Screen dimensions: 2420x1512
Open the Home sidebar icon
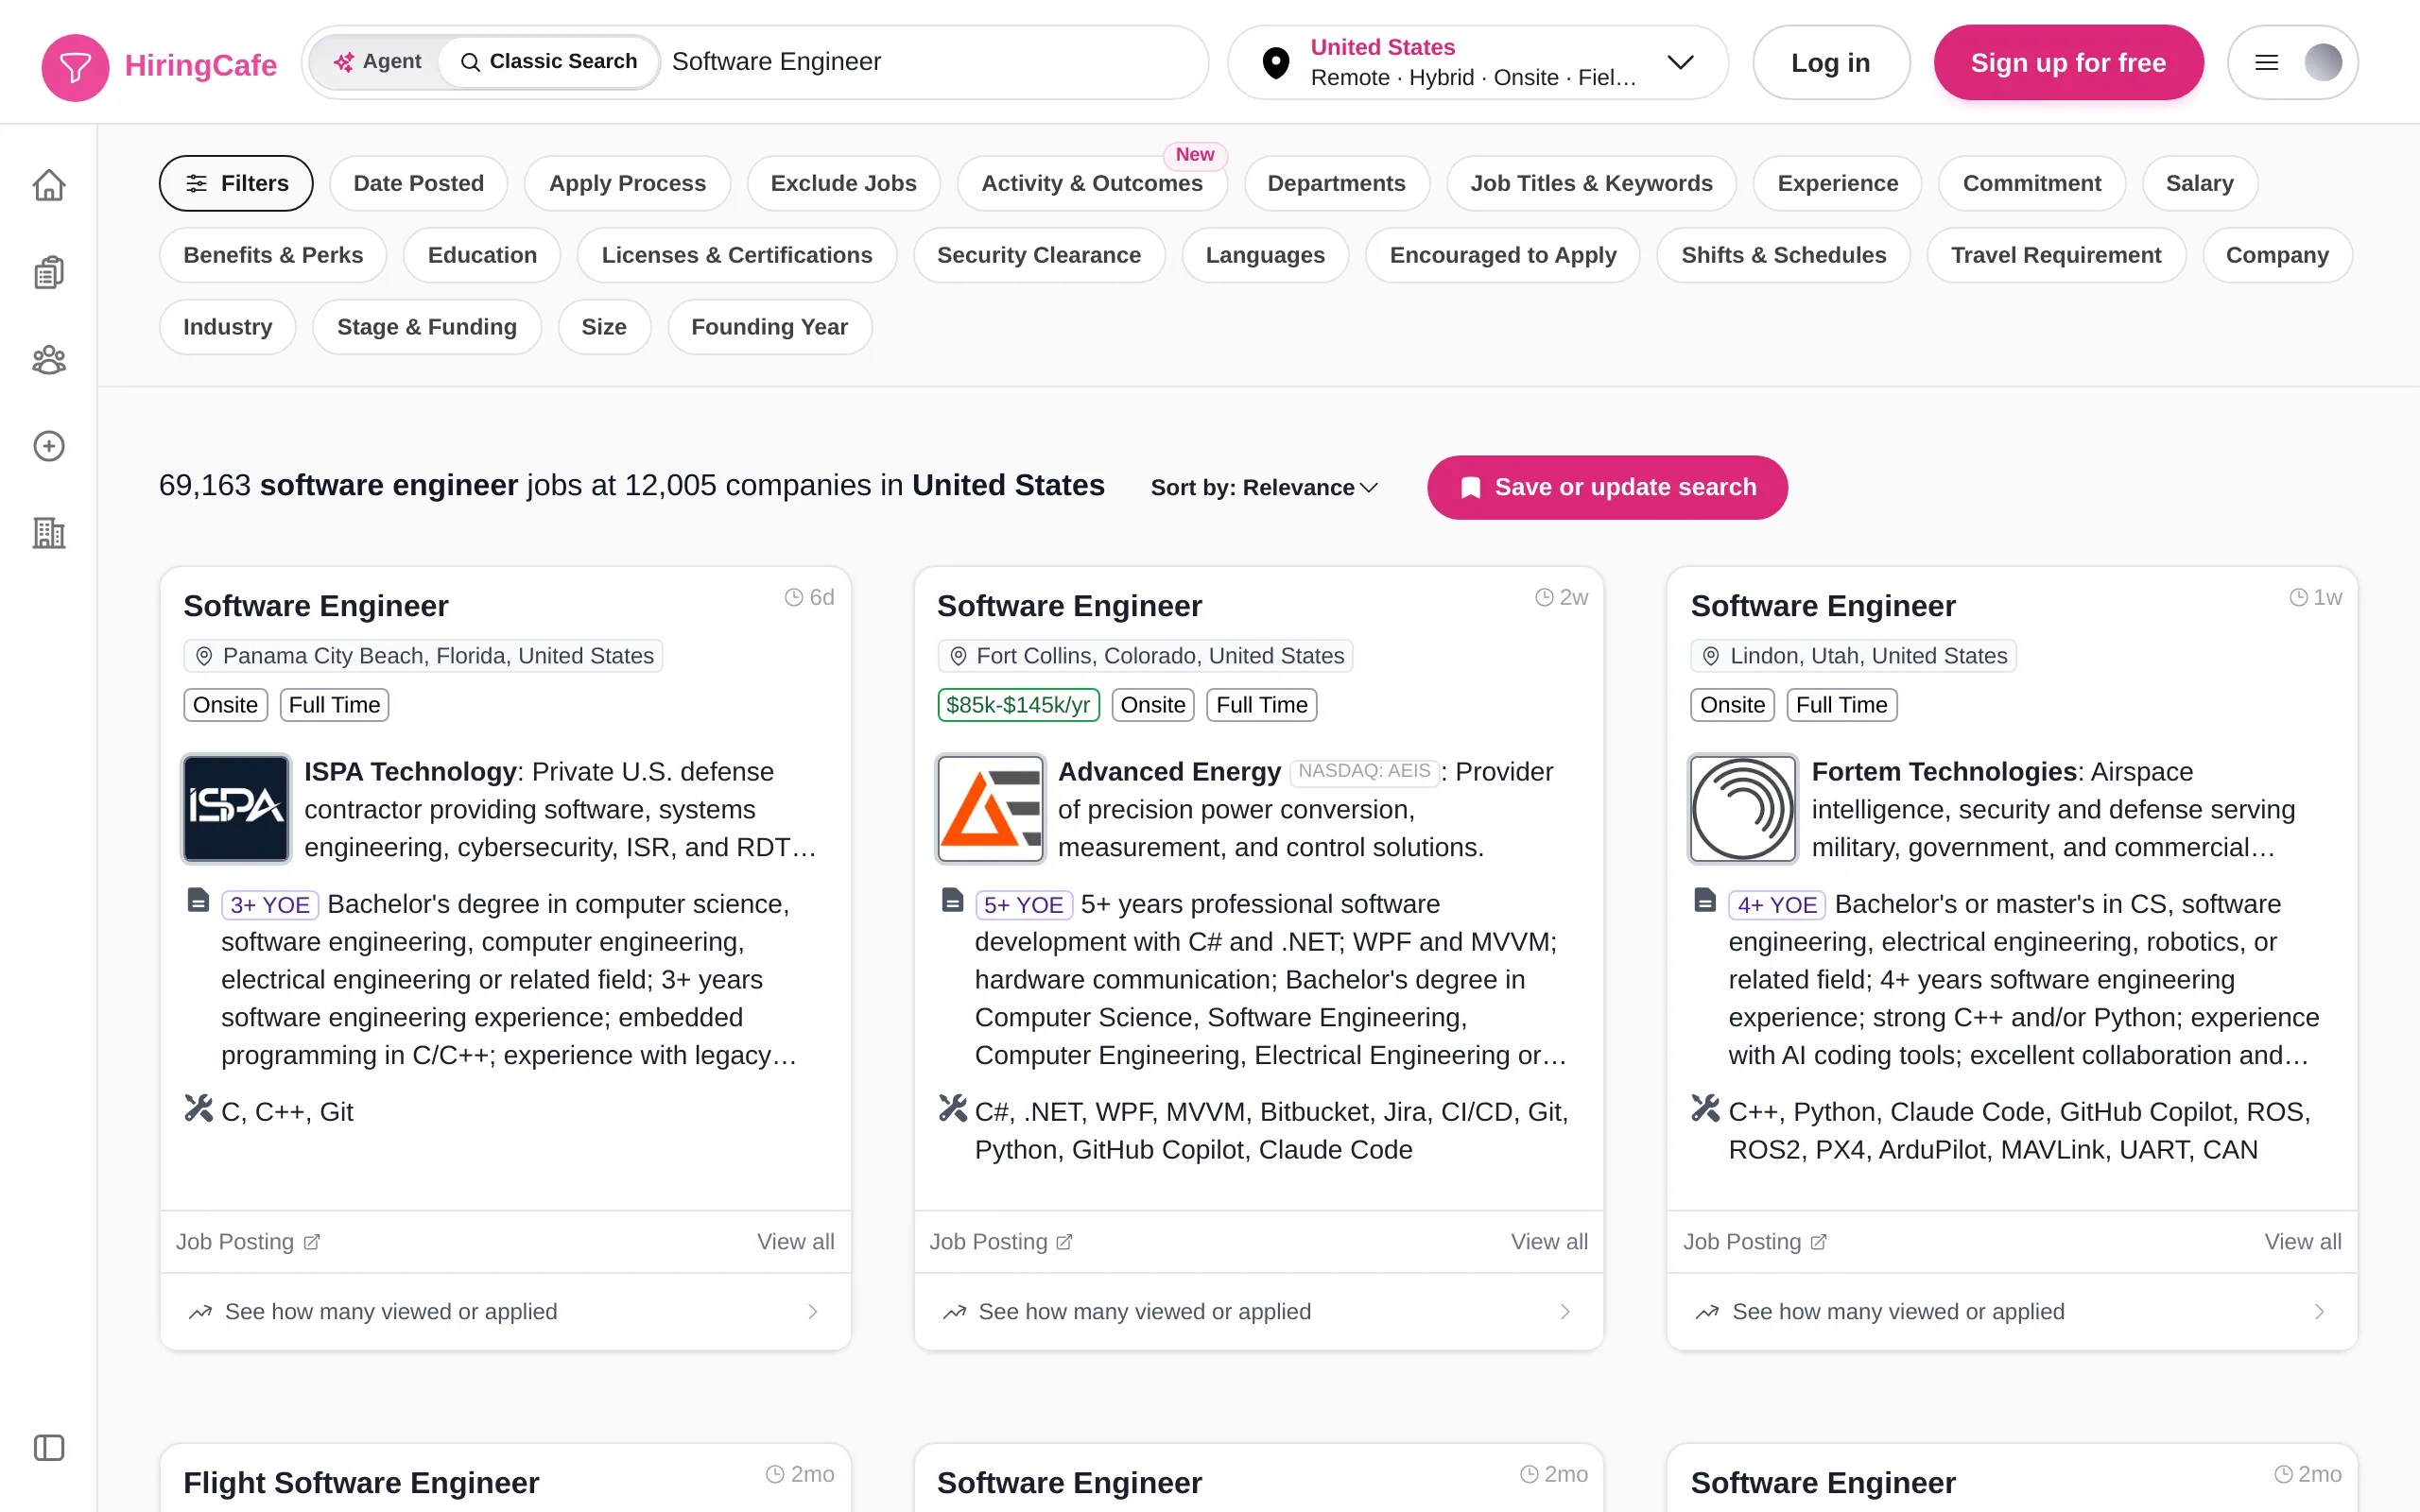[49, 185]
